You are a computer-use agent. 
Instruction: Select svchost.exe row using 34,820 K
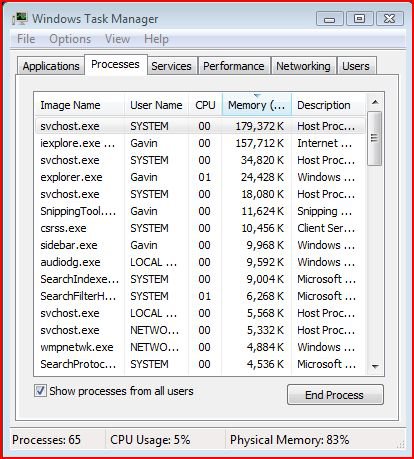[x=200, y=160]
